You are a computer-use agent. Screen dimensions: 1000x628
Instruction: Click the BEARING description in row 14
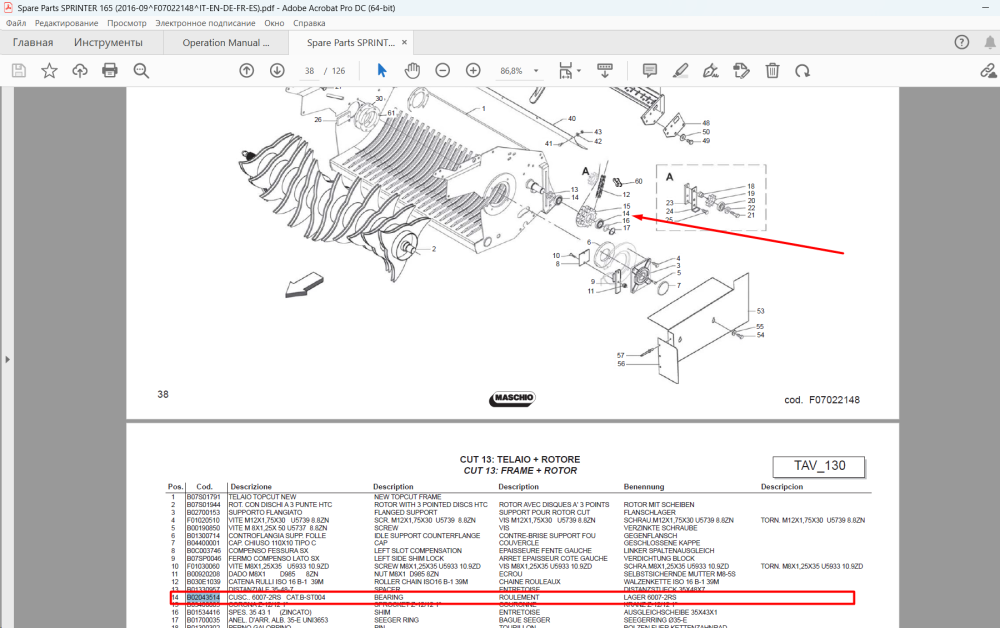(388, 597)
